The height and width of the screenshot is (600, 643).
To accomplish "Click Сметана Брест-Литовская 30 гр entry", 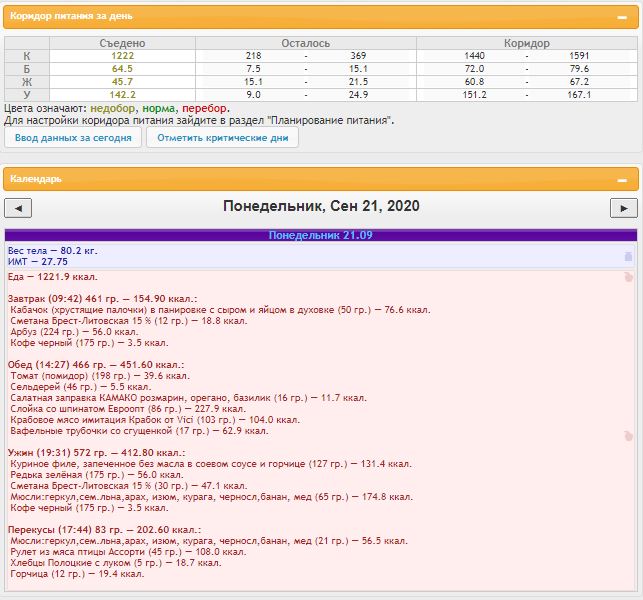I will point(129,486).
